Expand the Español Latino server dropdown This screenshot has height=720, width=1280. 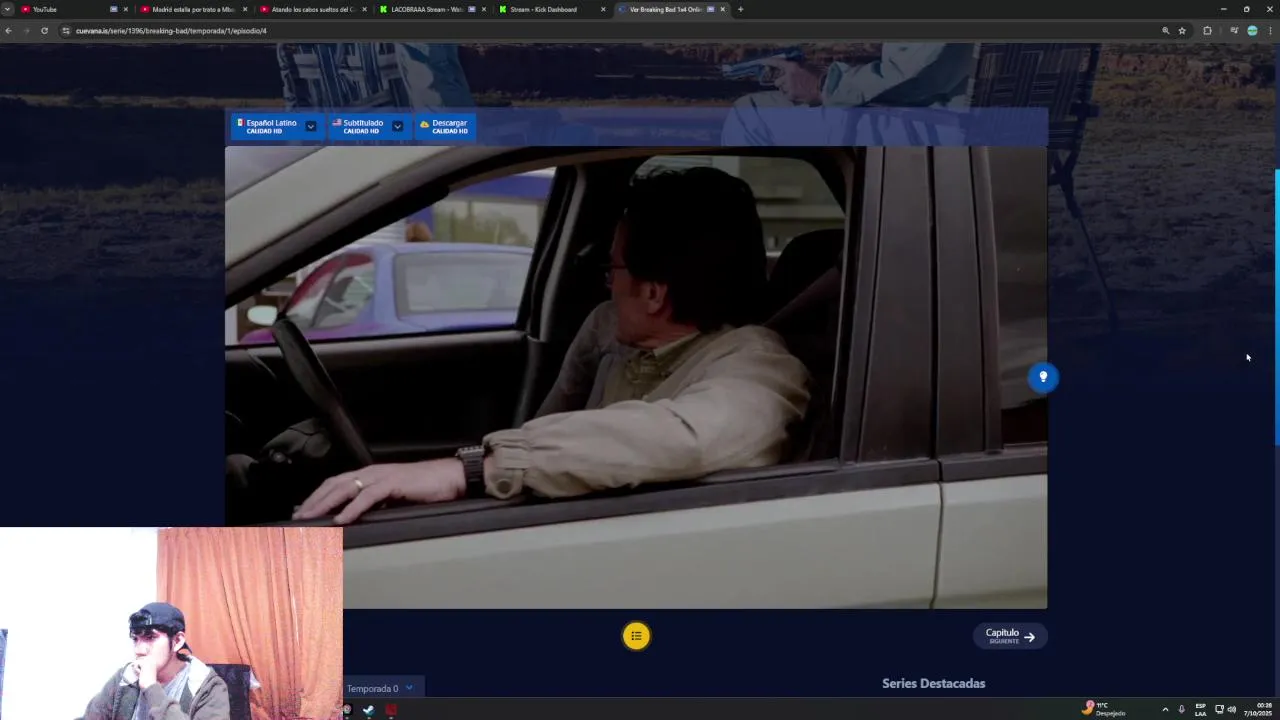[311, 126]
